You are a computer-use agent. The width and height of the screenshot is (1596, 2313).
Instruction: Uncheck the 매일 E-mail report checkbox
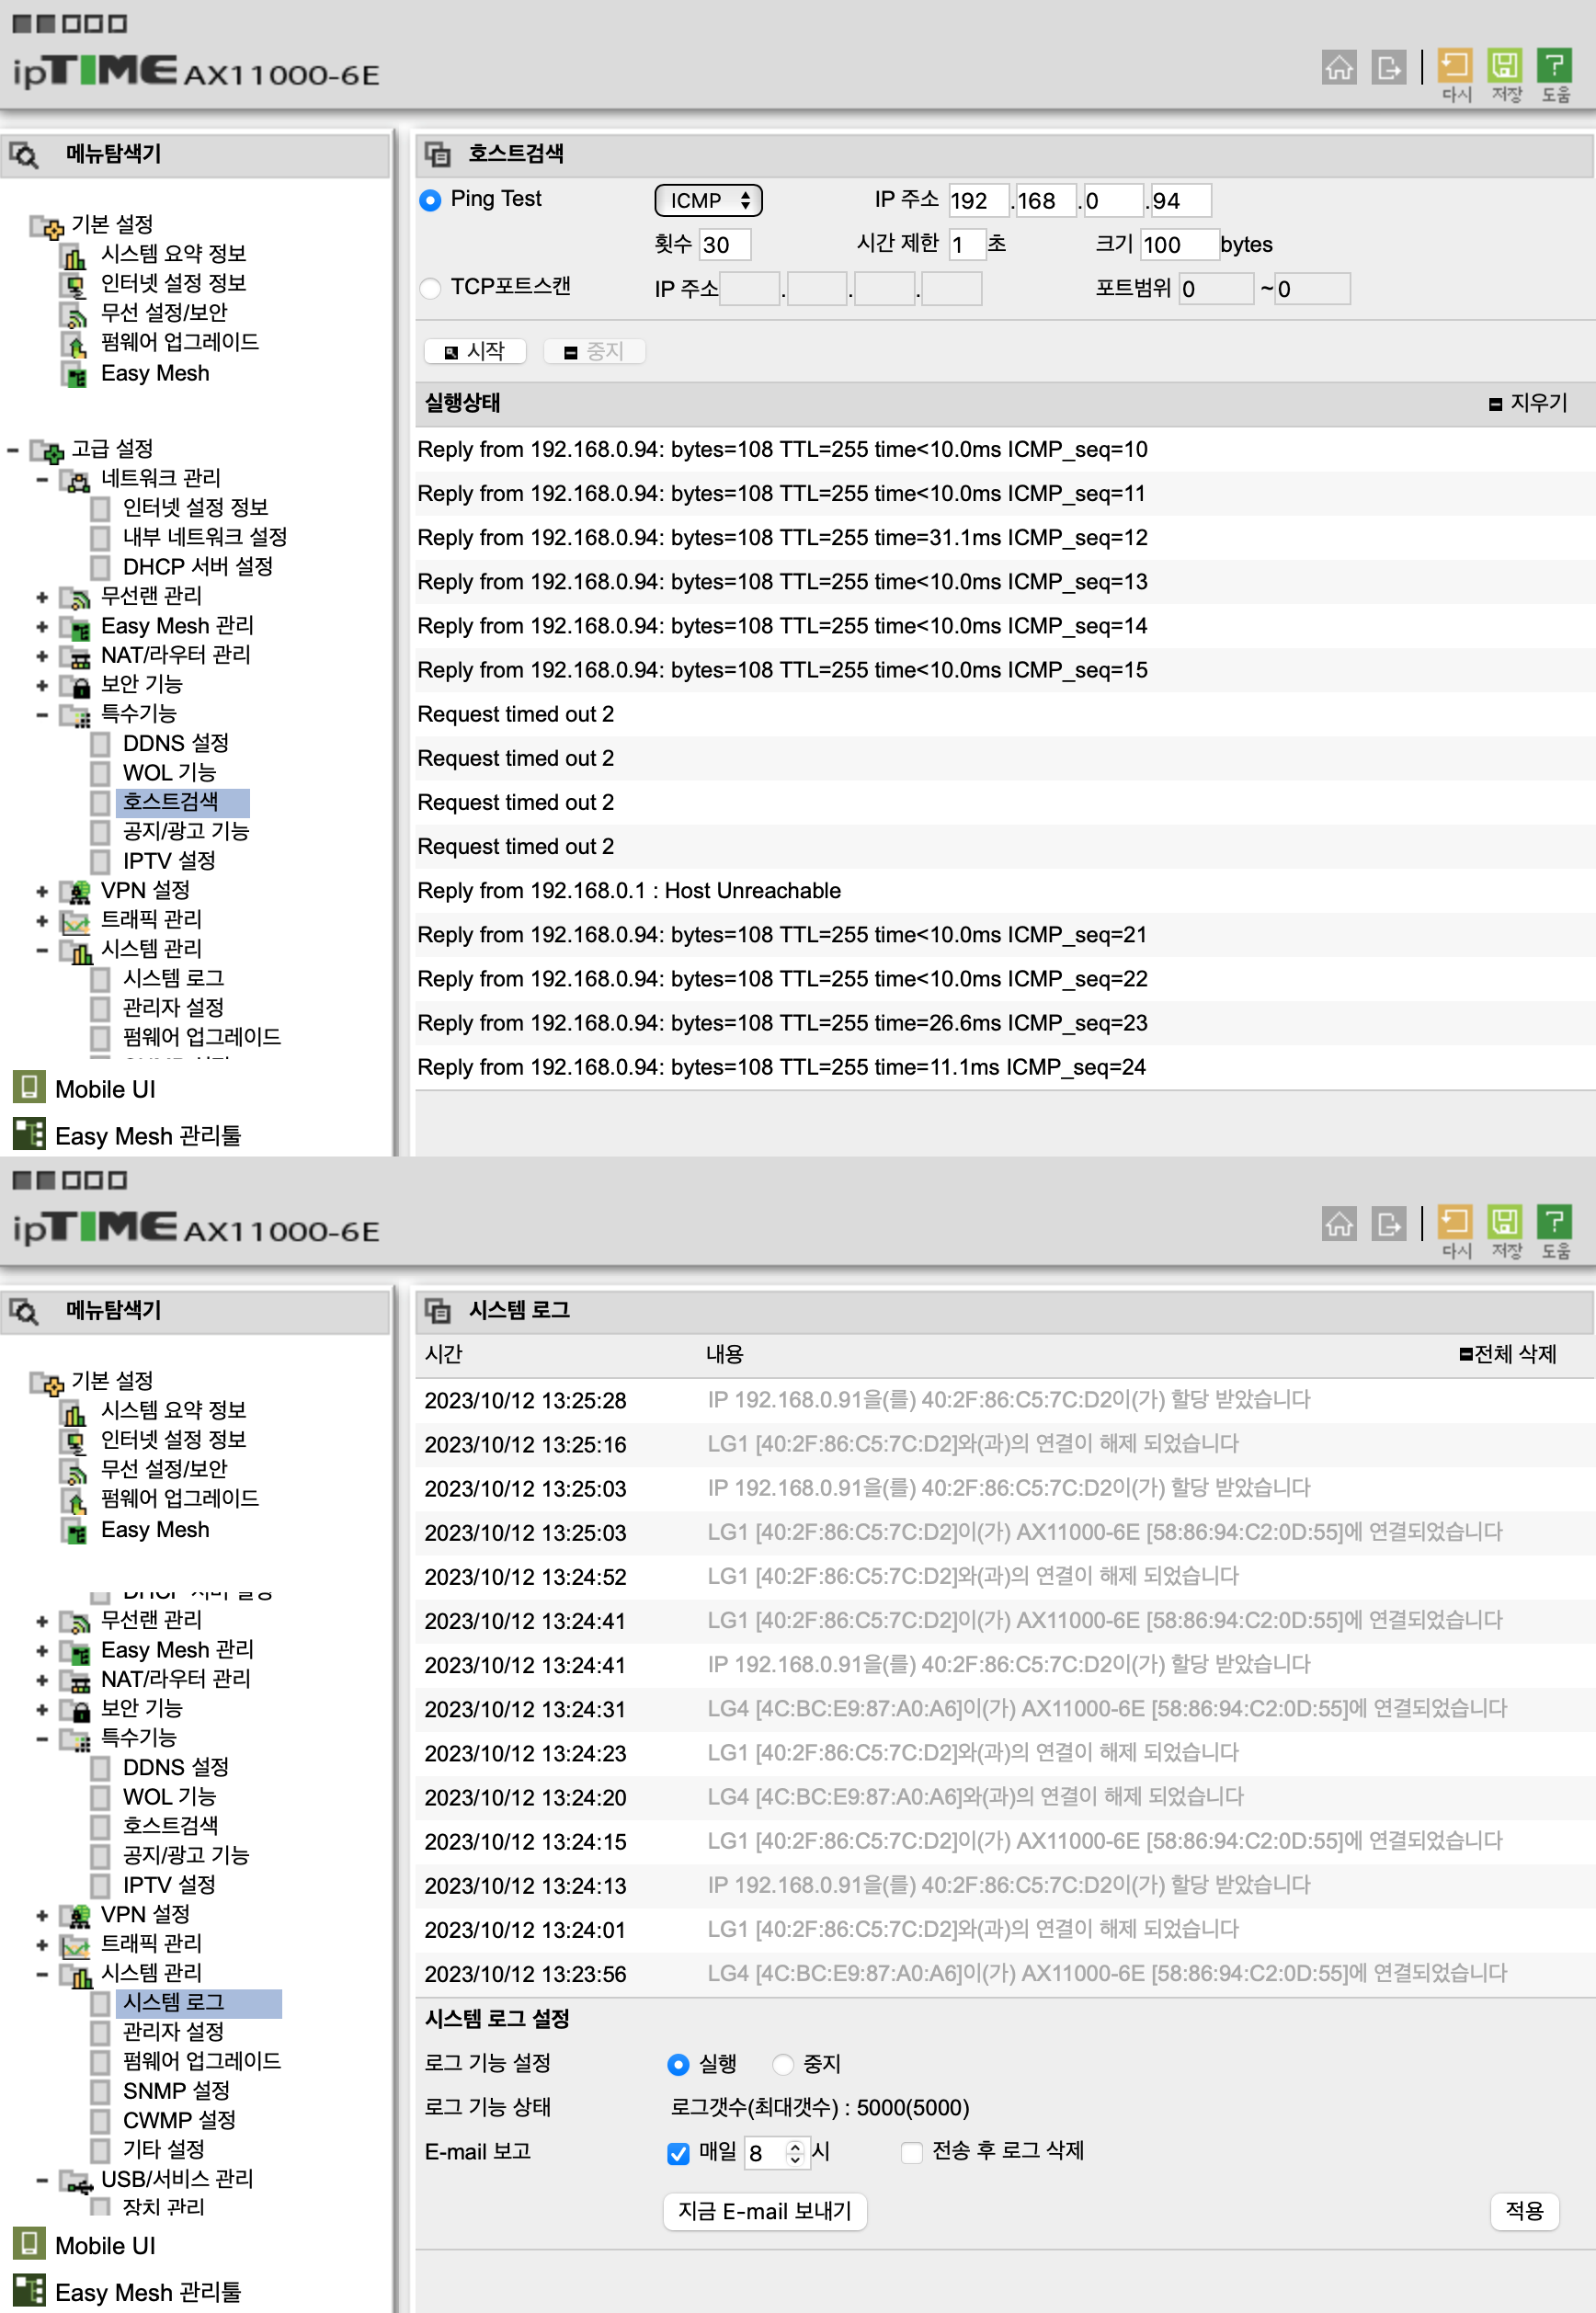tap(678, 2153)
